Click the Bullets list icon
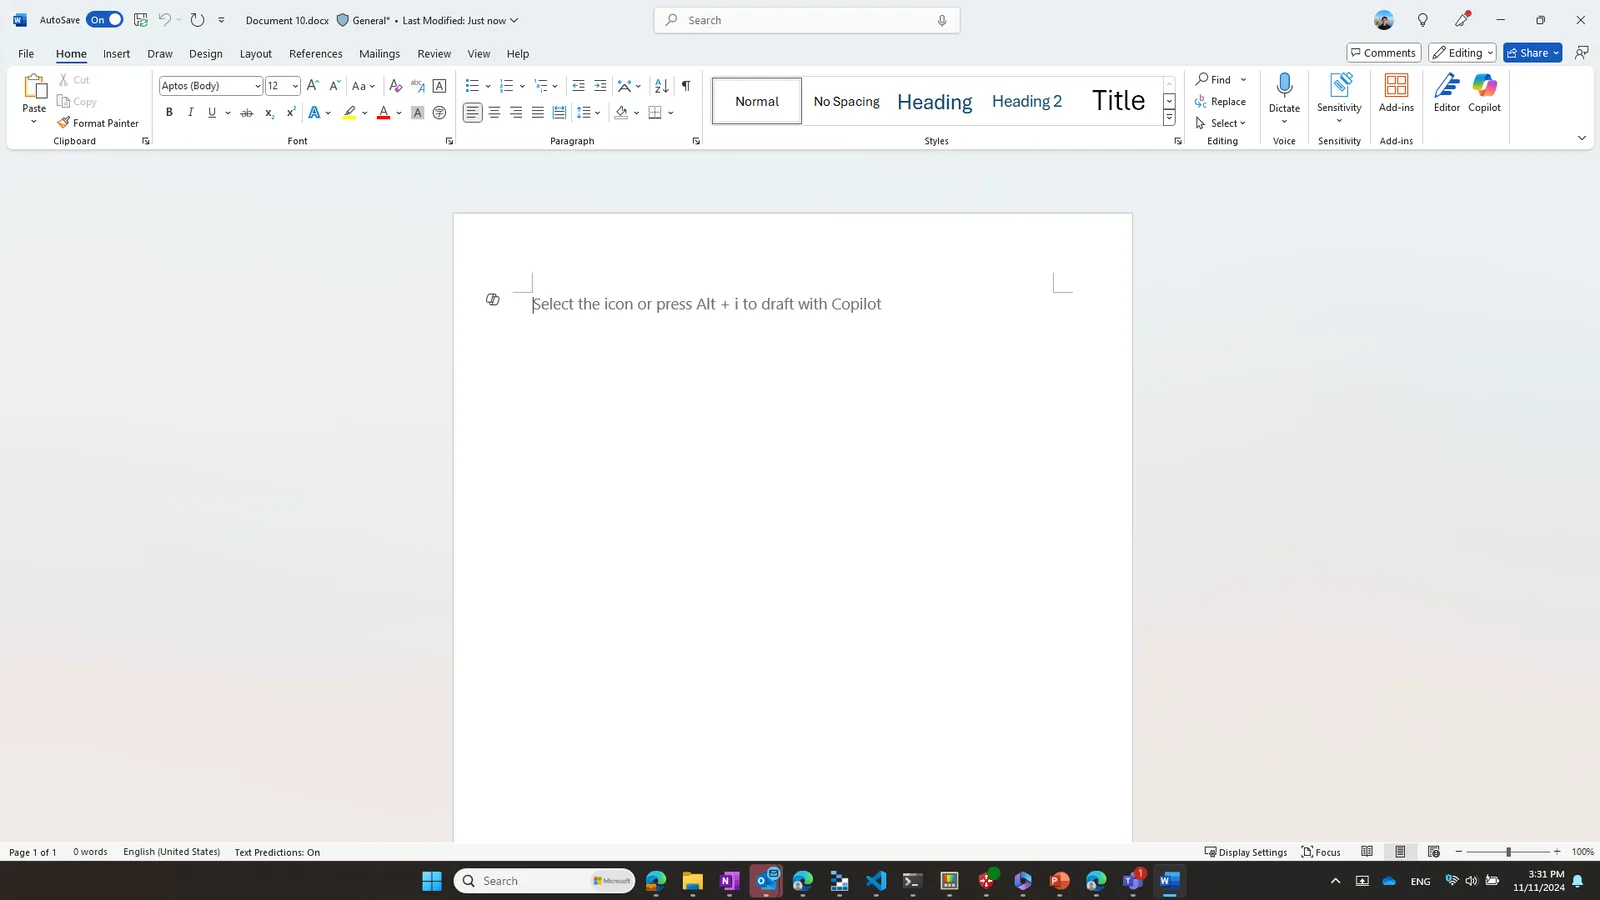This screenshot has width=1600, height=900. pyautogui.click(x=473, y=86)
